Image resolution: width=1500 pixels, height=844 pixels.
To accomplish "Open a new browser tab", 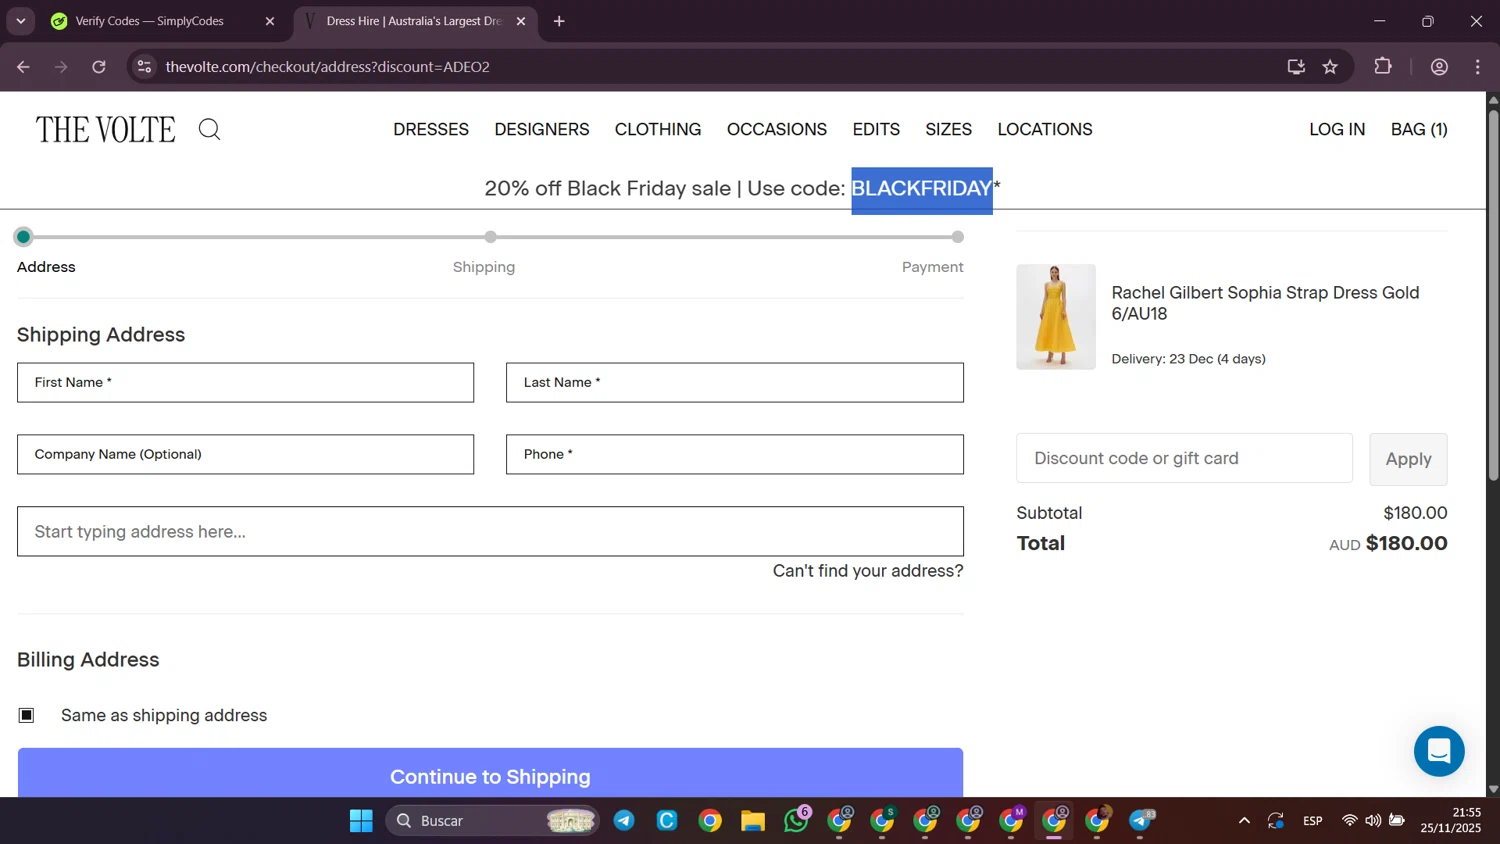I will [559, 21].
